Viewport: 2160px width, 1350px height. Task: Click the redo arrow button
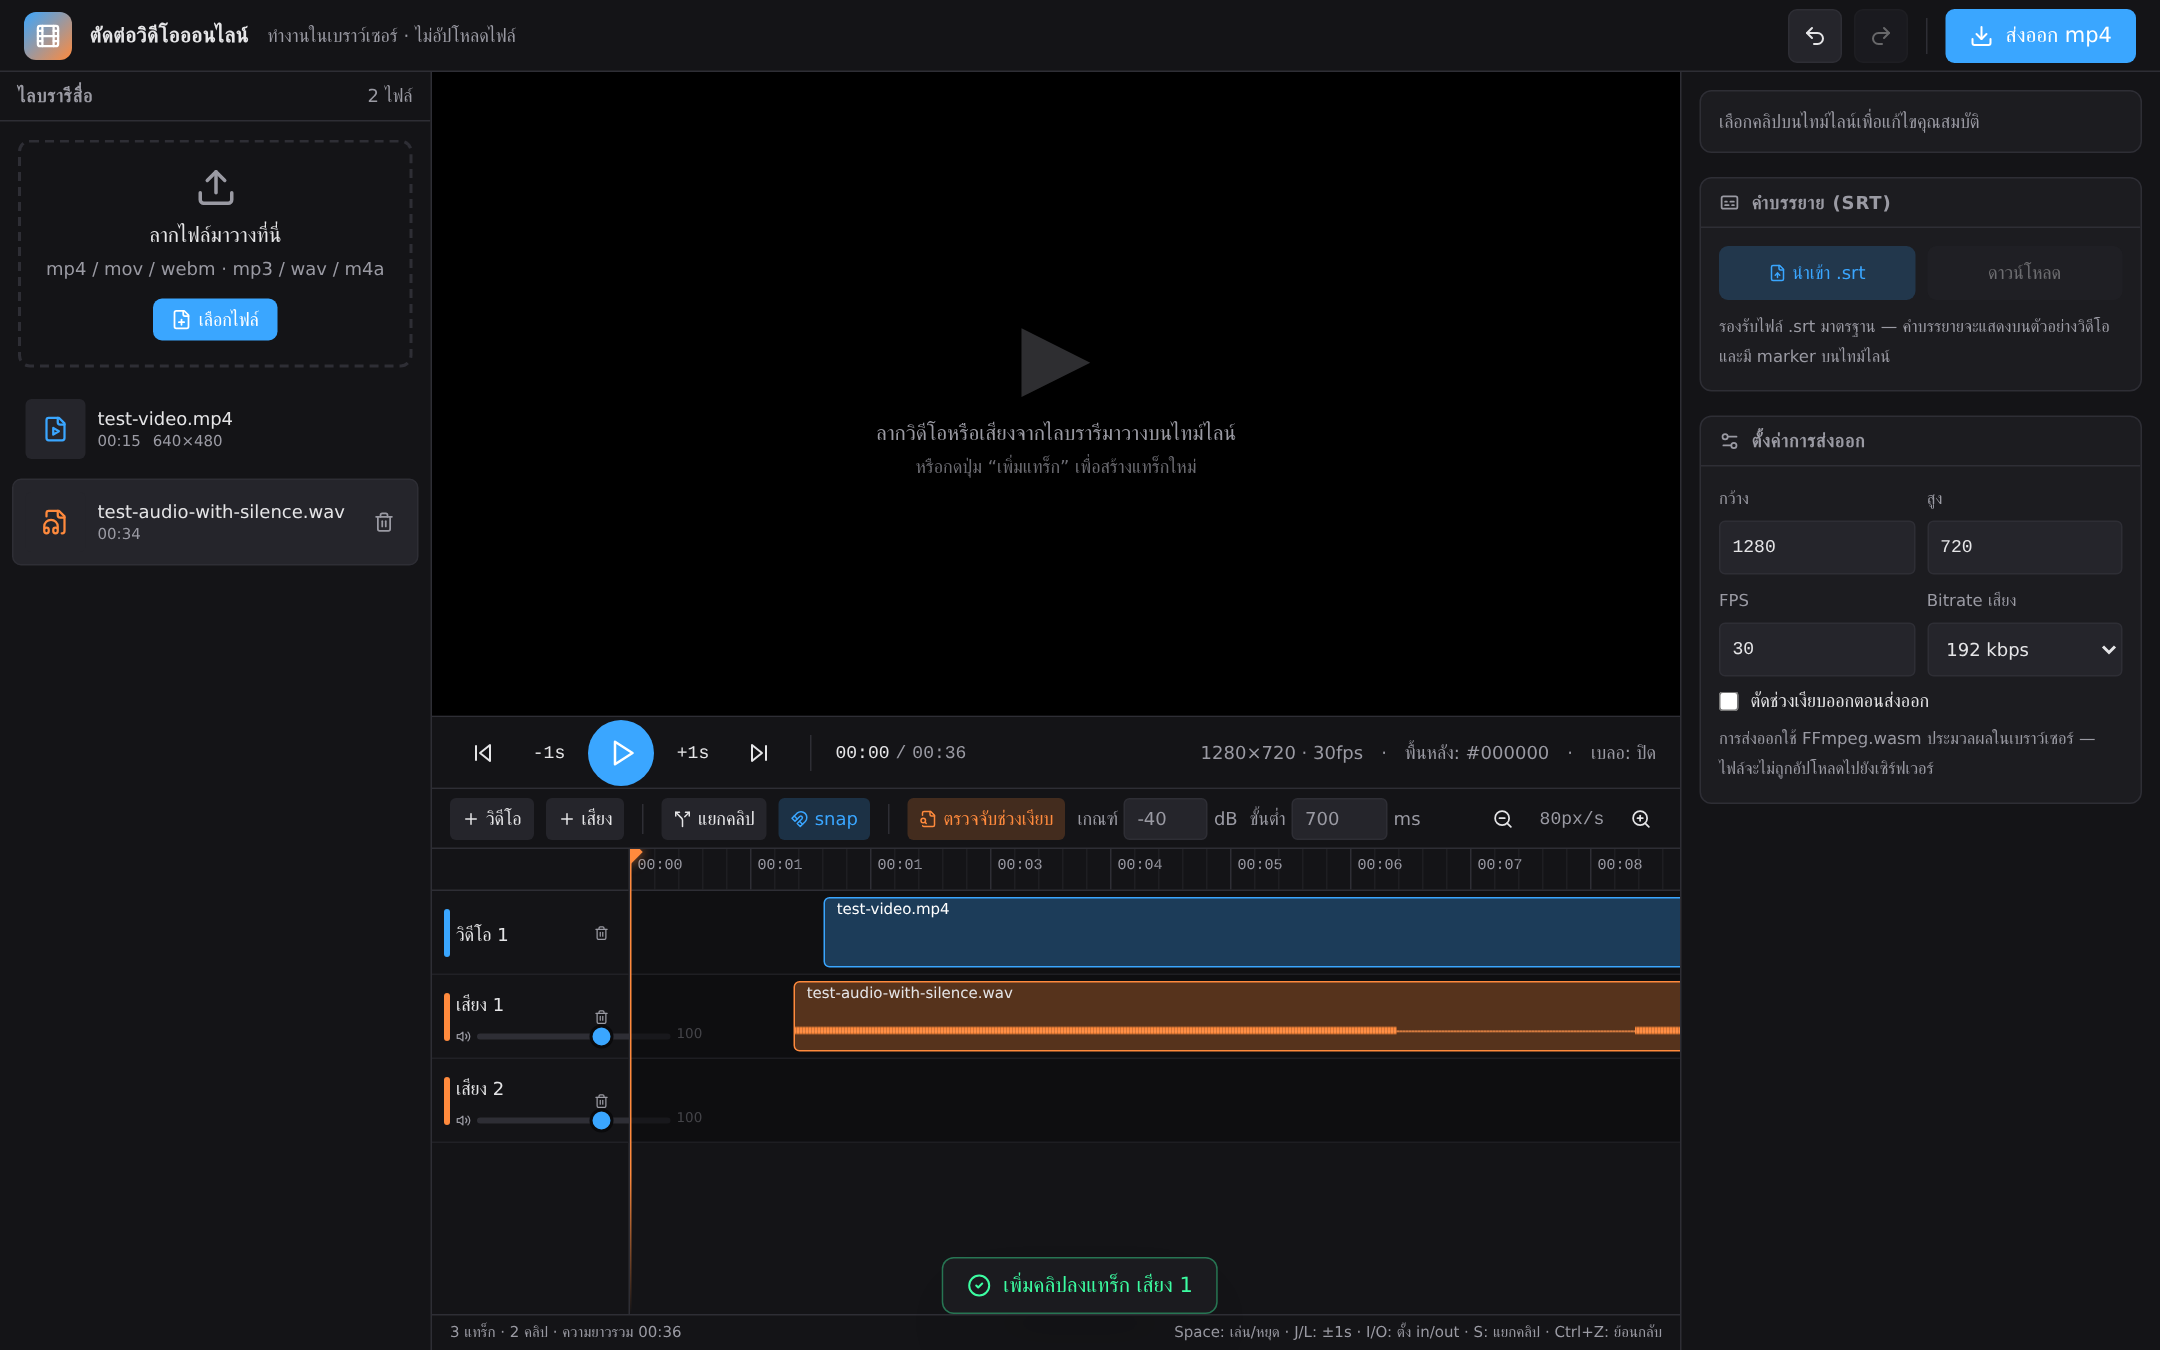[1880, 36]
